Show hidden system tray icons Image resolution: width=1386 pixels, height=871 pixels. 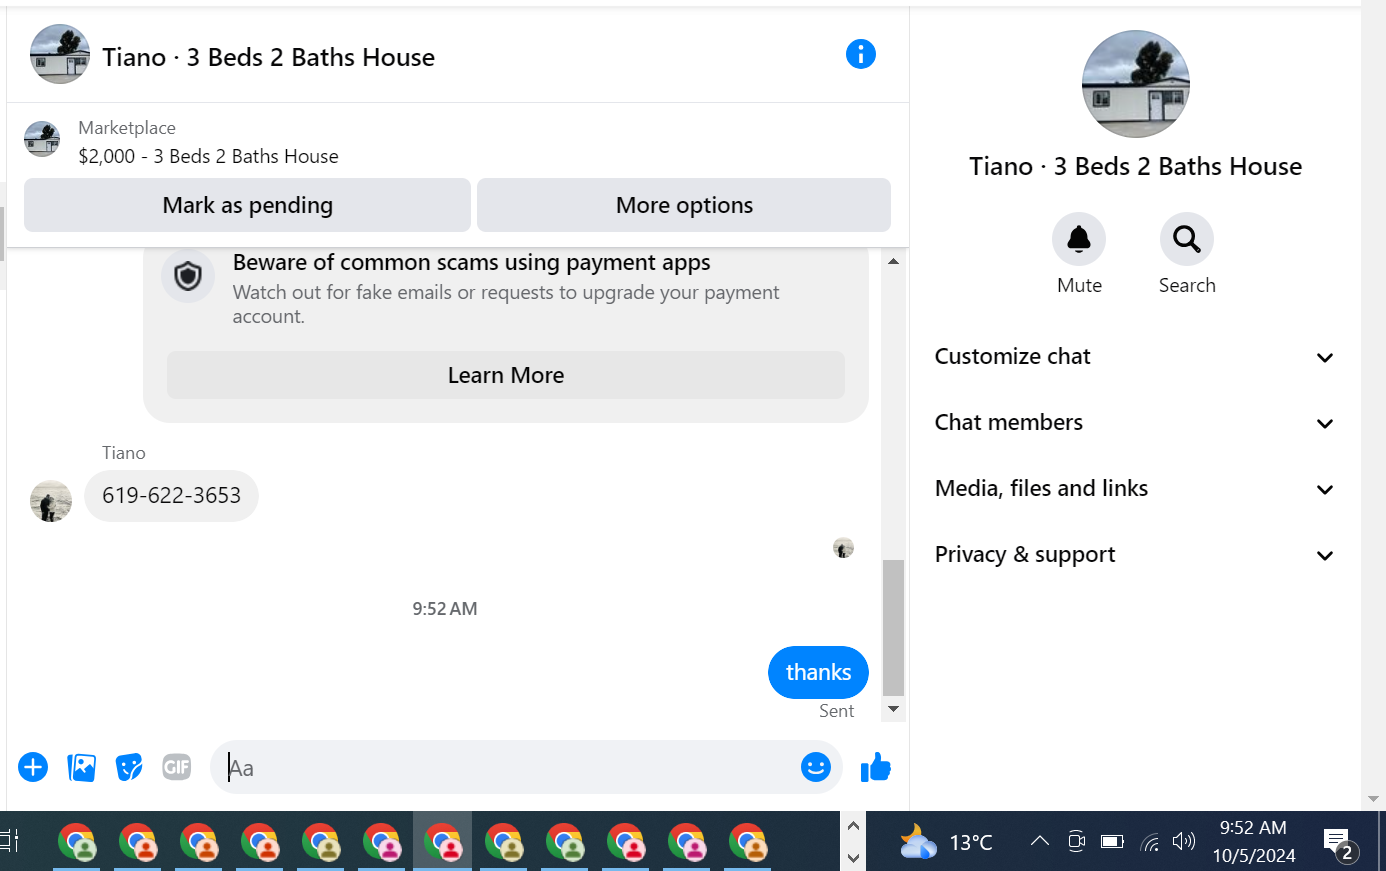[1040, 841]
